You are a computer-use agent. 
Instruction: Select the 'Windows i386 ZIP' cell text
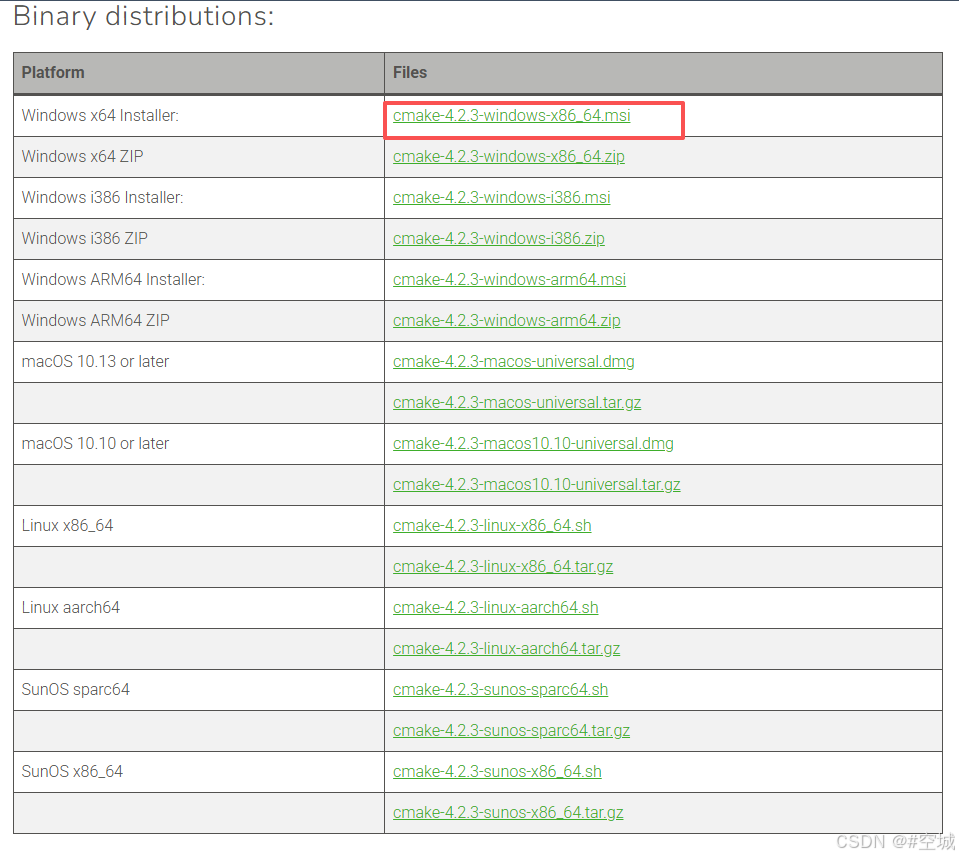click(84, 239)
